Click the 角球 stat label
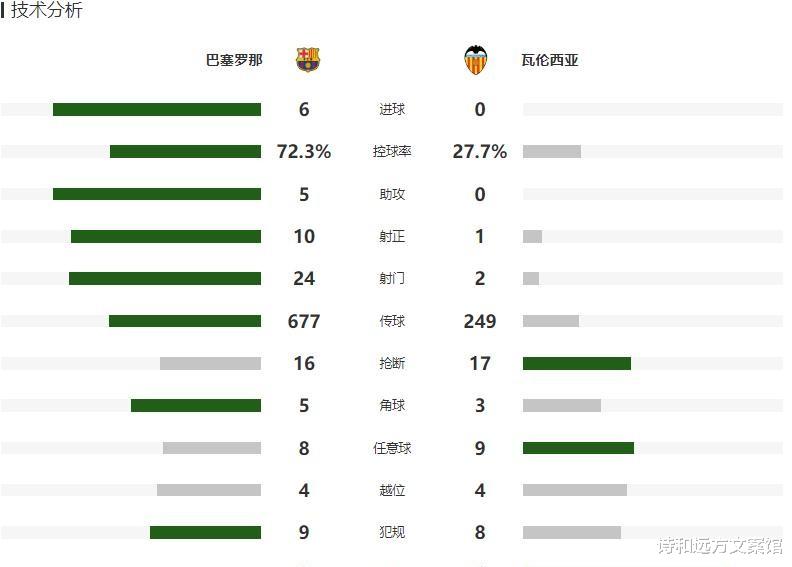This screenshot has height=567, width=792. pyautogui.click(x=392, y=406)
